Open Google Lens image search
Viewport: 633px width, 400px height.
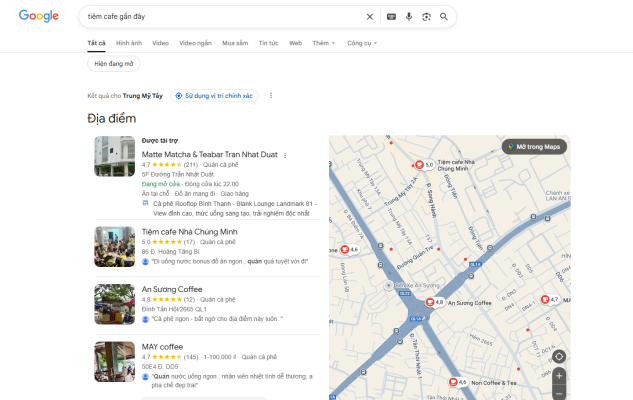[x=426, y=17]
